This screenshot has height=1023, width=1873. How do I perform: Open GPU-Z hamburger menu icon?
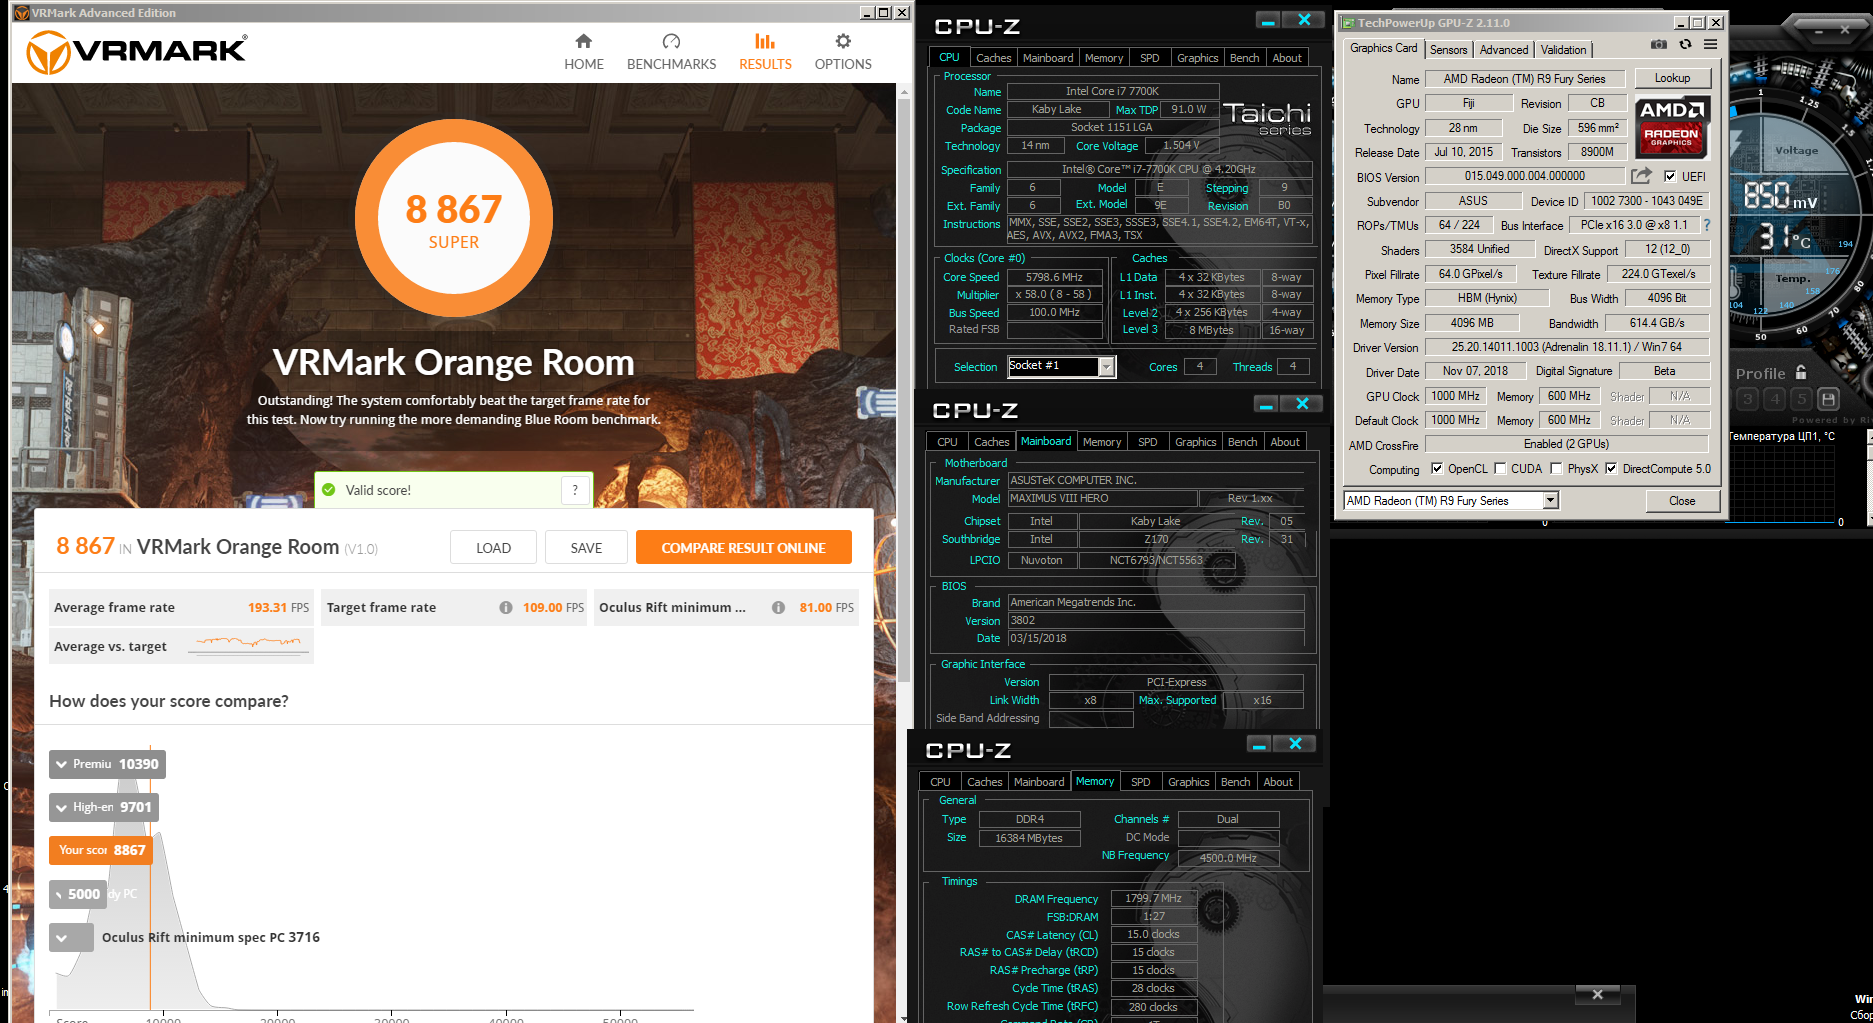[1711, 45]
